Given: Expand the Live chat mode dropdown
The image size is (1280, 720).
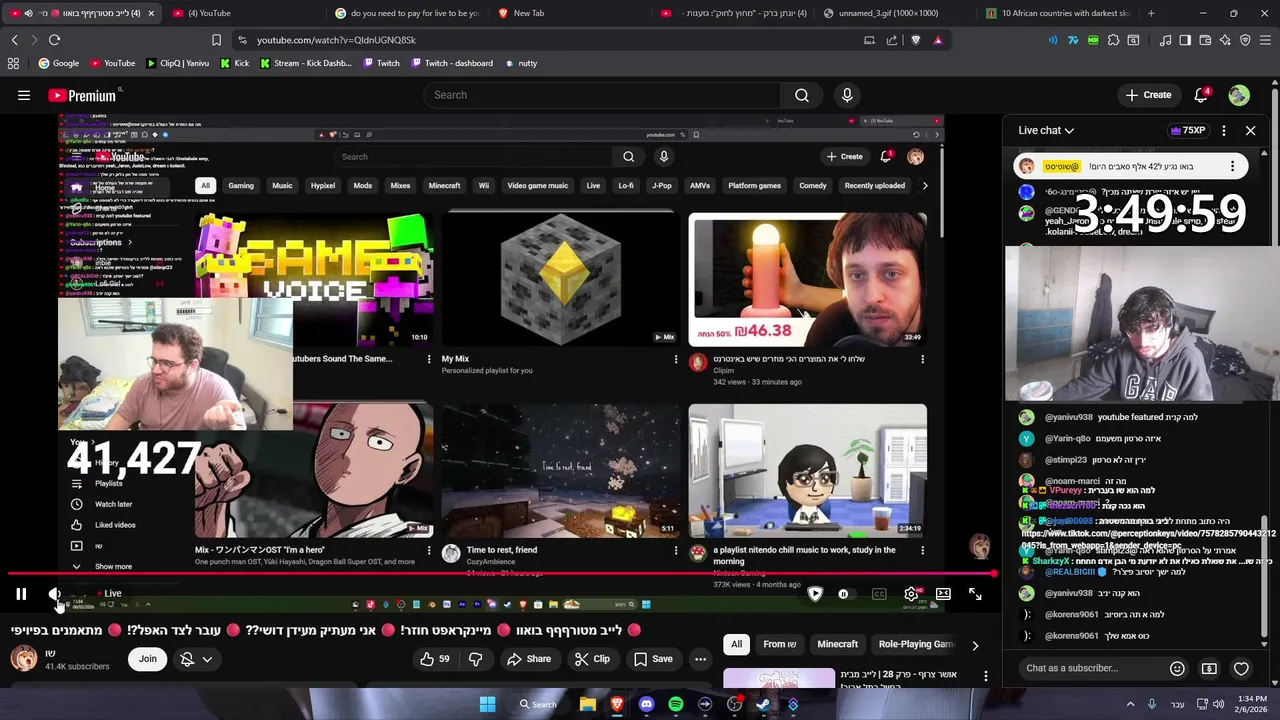Looking at the screenshot, I should click(x=1046, y=130).
